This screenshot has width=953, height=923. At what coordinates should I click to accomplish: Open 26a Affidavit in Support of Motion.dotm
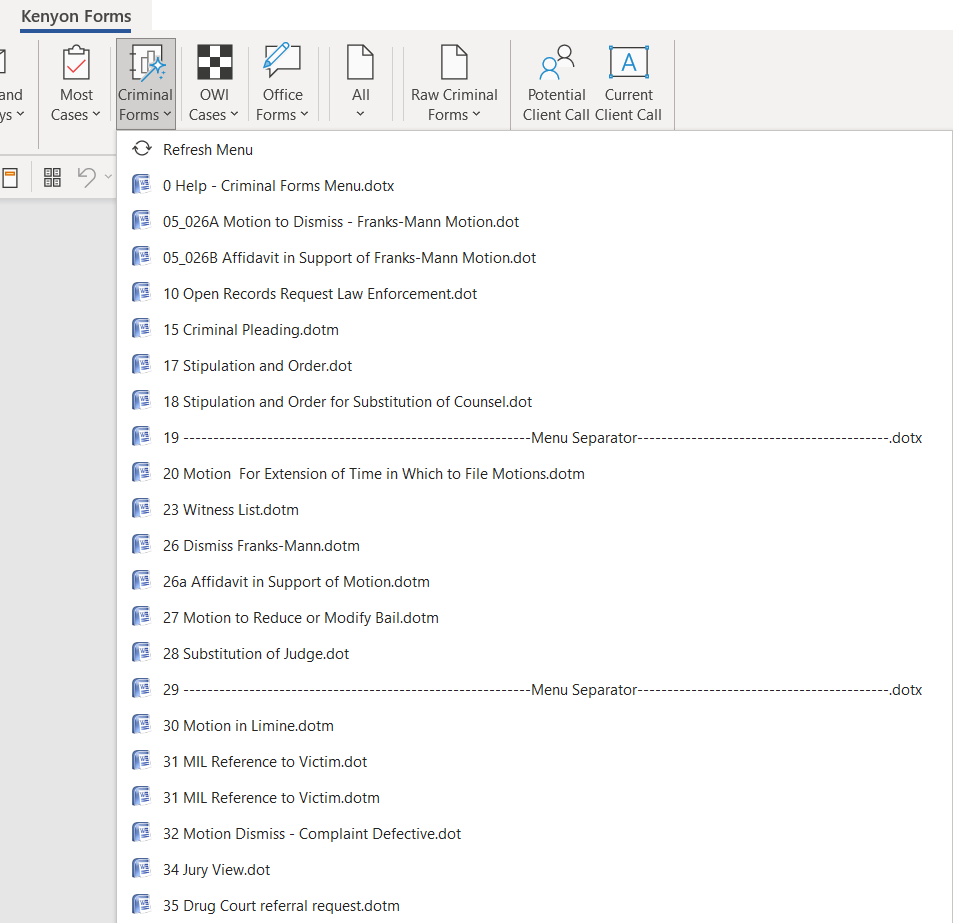coord(534,582)
